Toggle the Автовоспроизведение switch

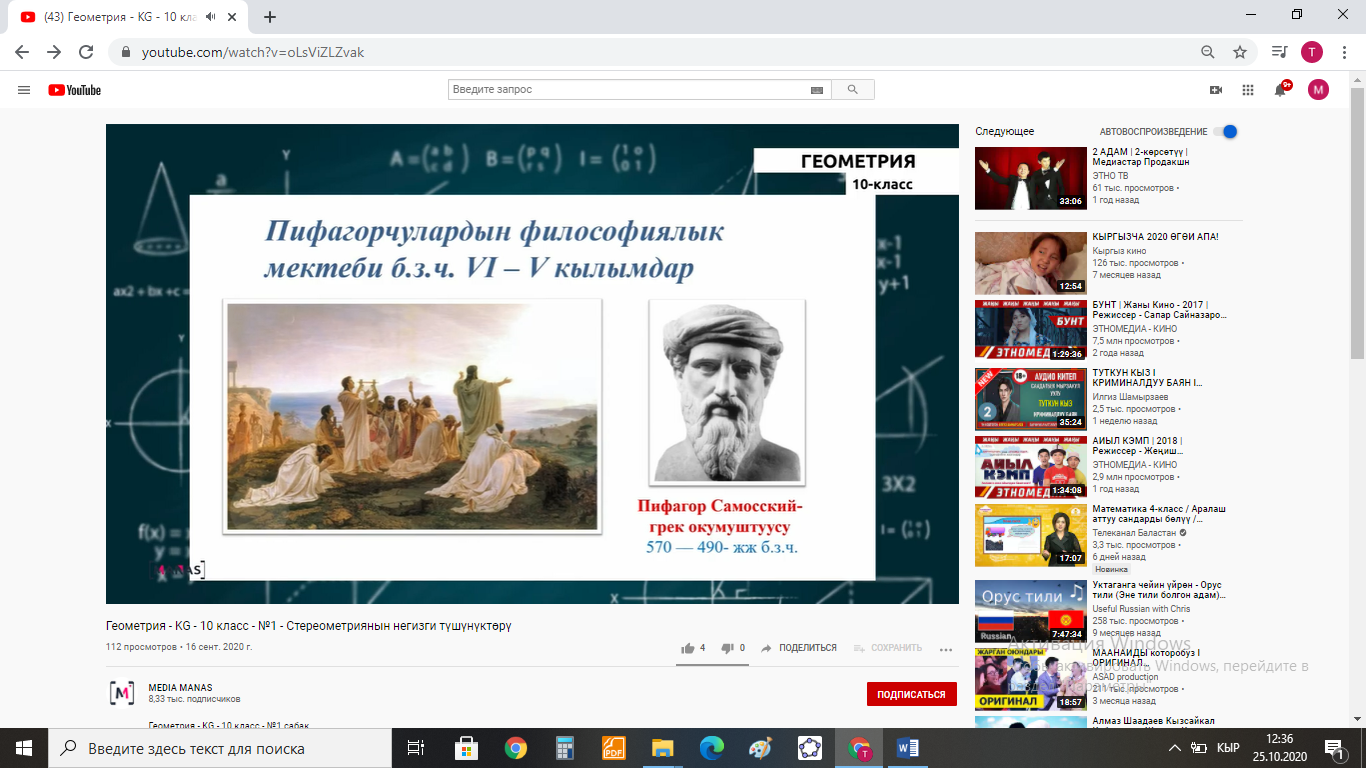coord(1226,131)
